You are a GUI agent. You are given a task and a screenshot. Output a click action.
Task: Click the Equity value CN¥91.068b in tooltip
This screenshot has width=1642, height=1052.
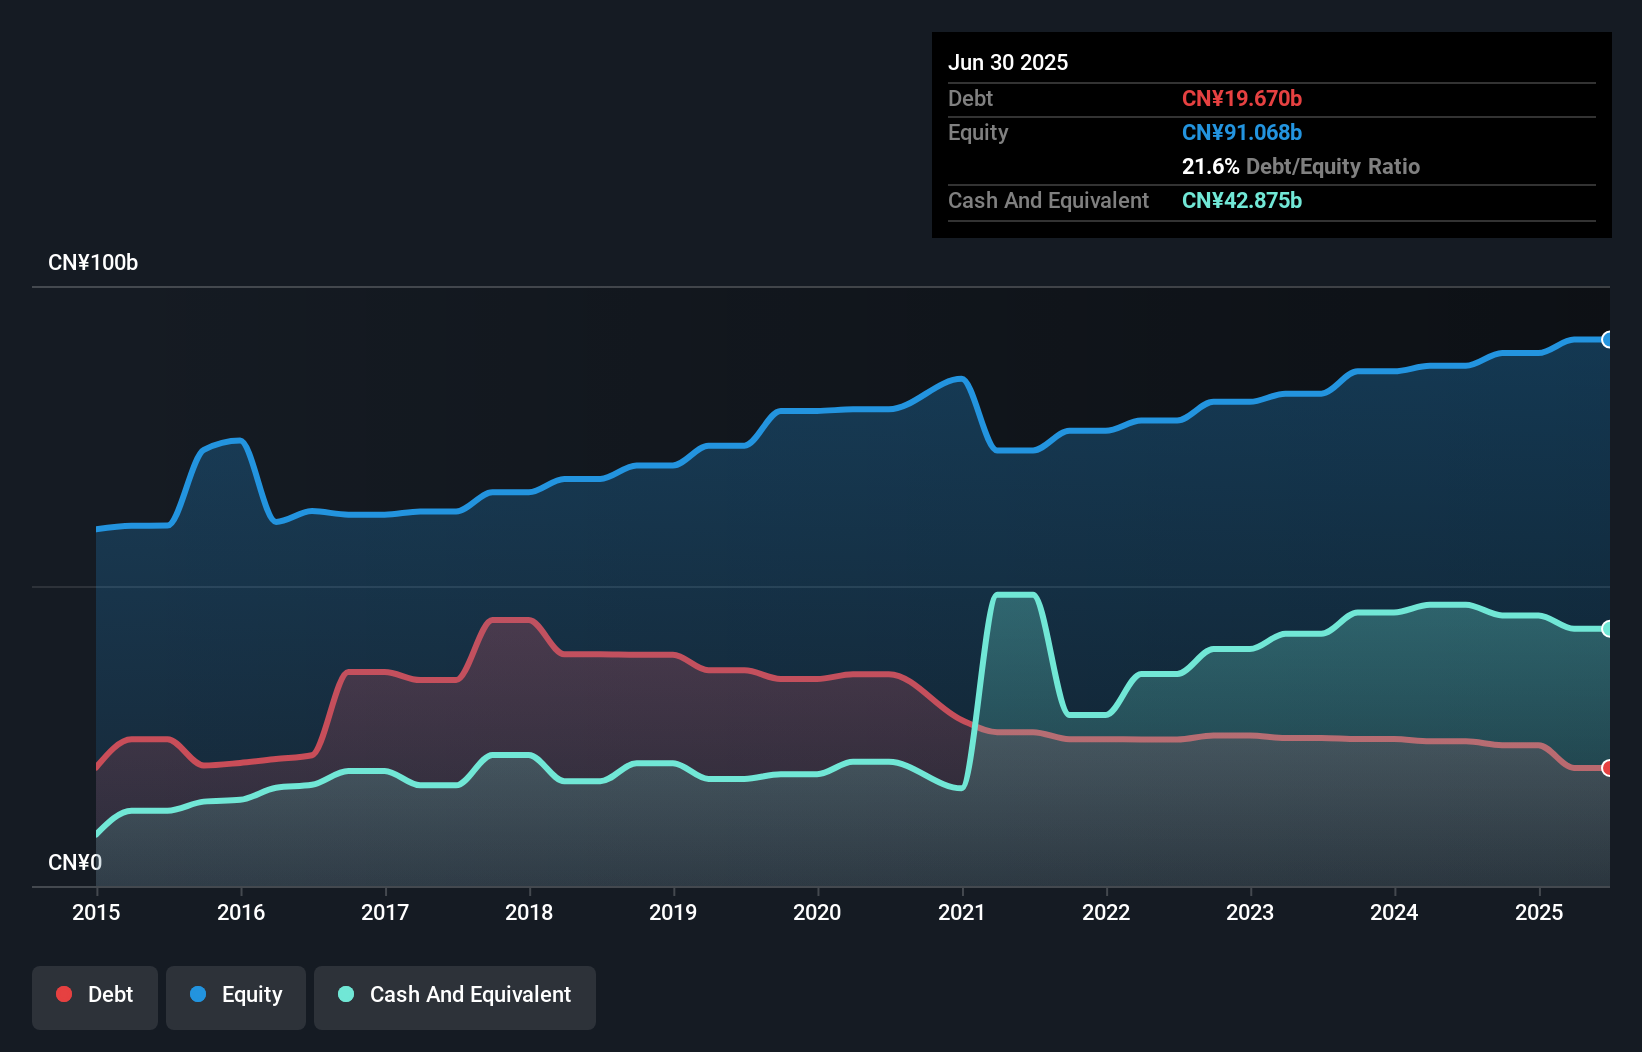coord(1242,132)
